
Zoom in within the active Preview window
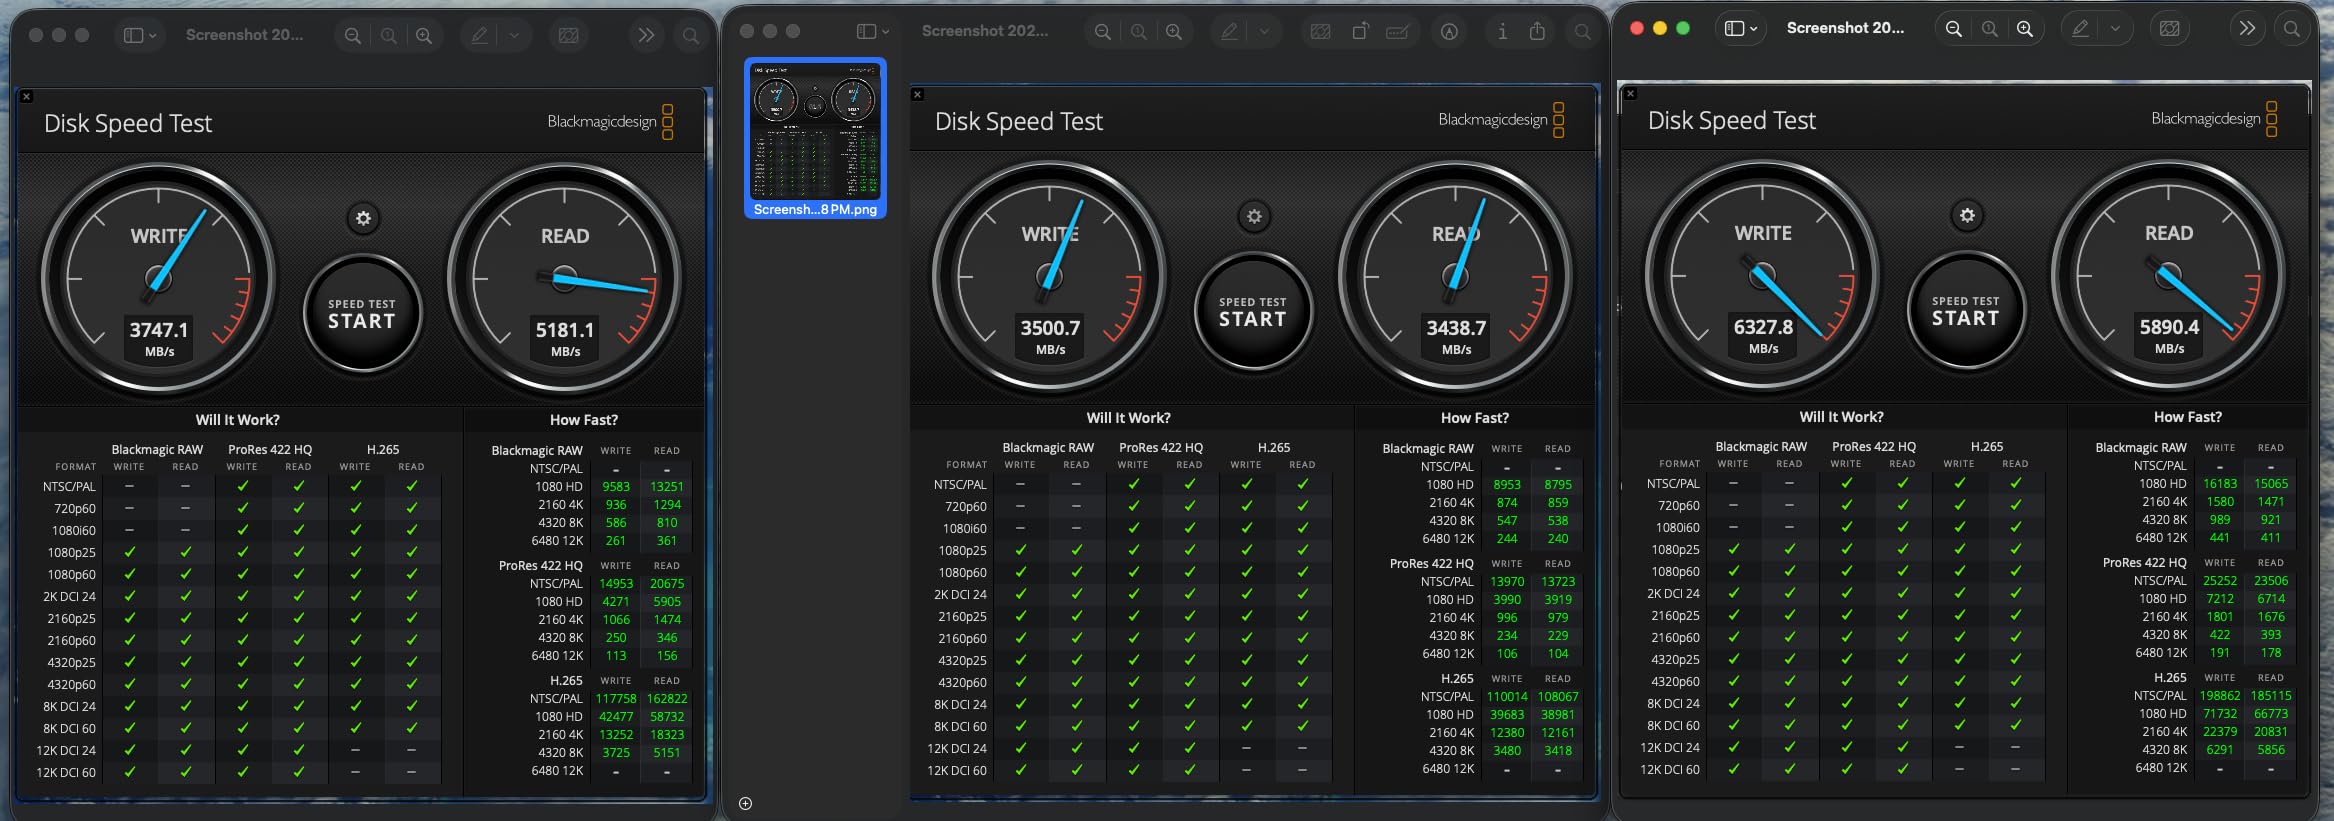(2025, 29)
